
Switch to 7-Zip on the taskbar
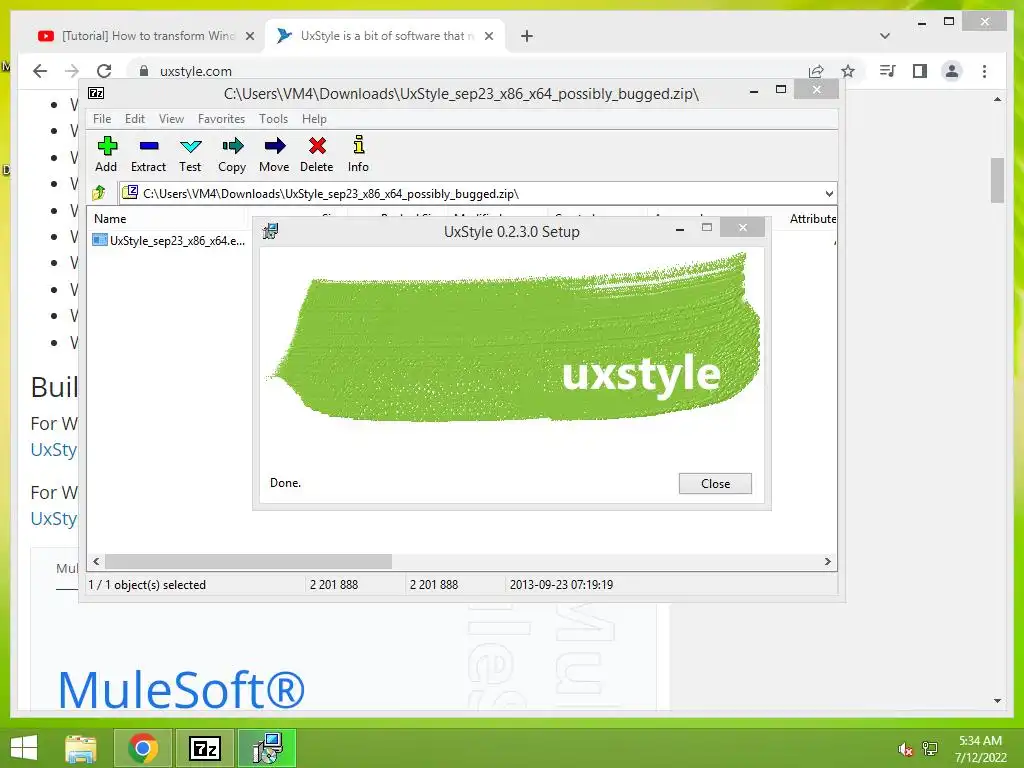point(204,748)
